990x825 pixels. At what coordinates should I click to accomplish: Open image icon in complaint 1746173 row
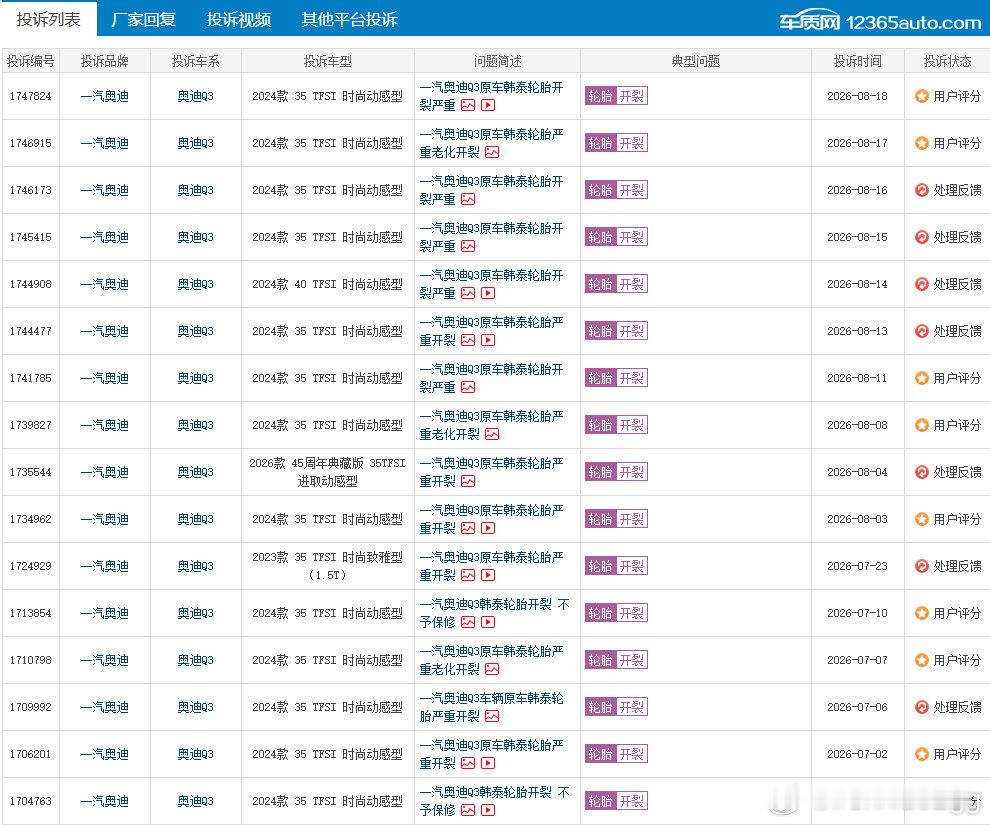coord(468,199)
